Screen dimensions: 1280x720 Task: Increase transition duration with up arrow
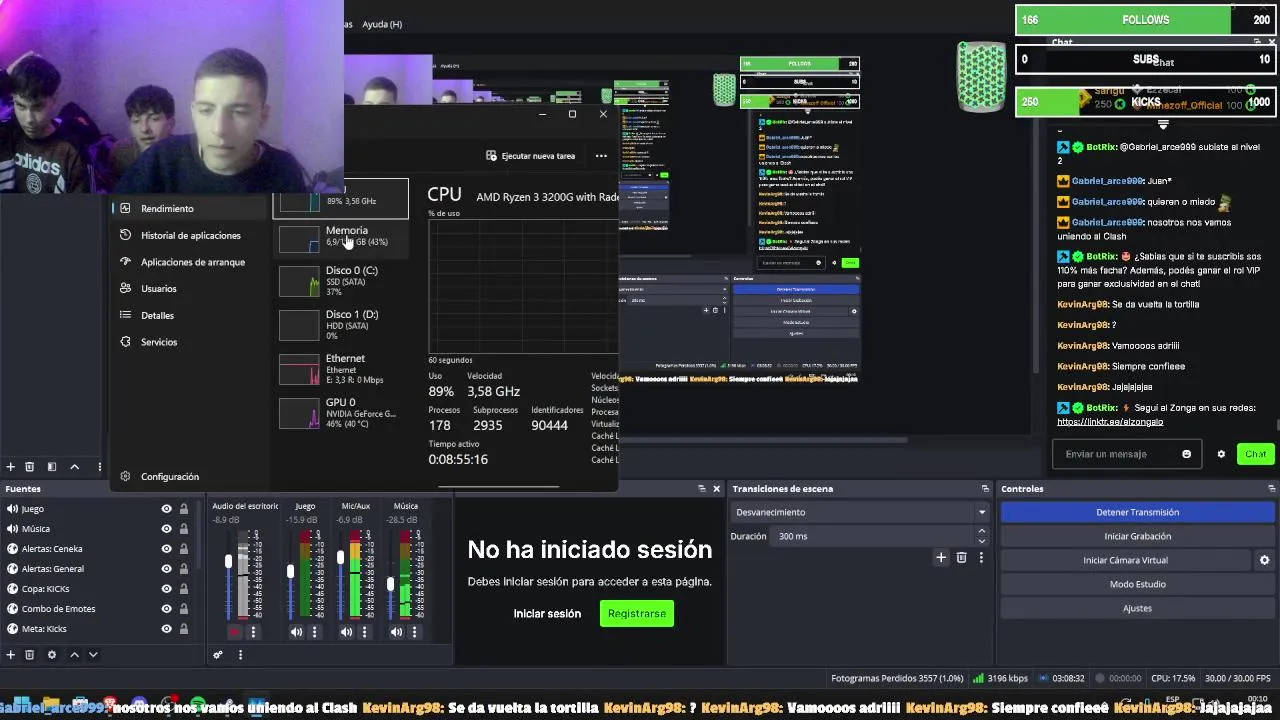point(981,531)
